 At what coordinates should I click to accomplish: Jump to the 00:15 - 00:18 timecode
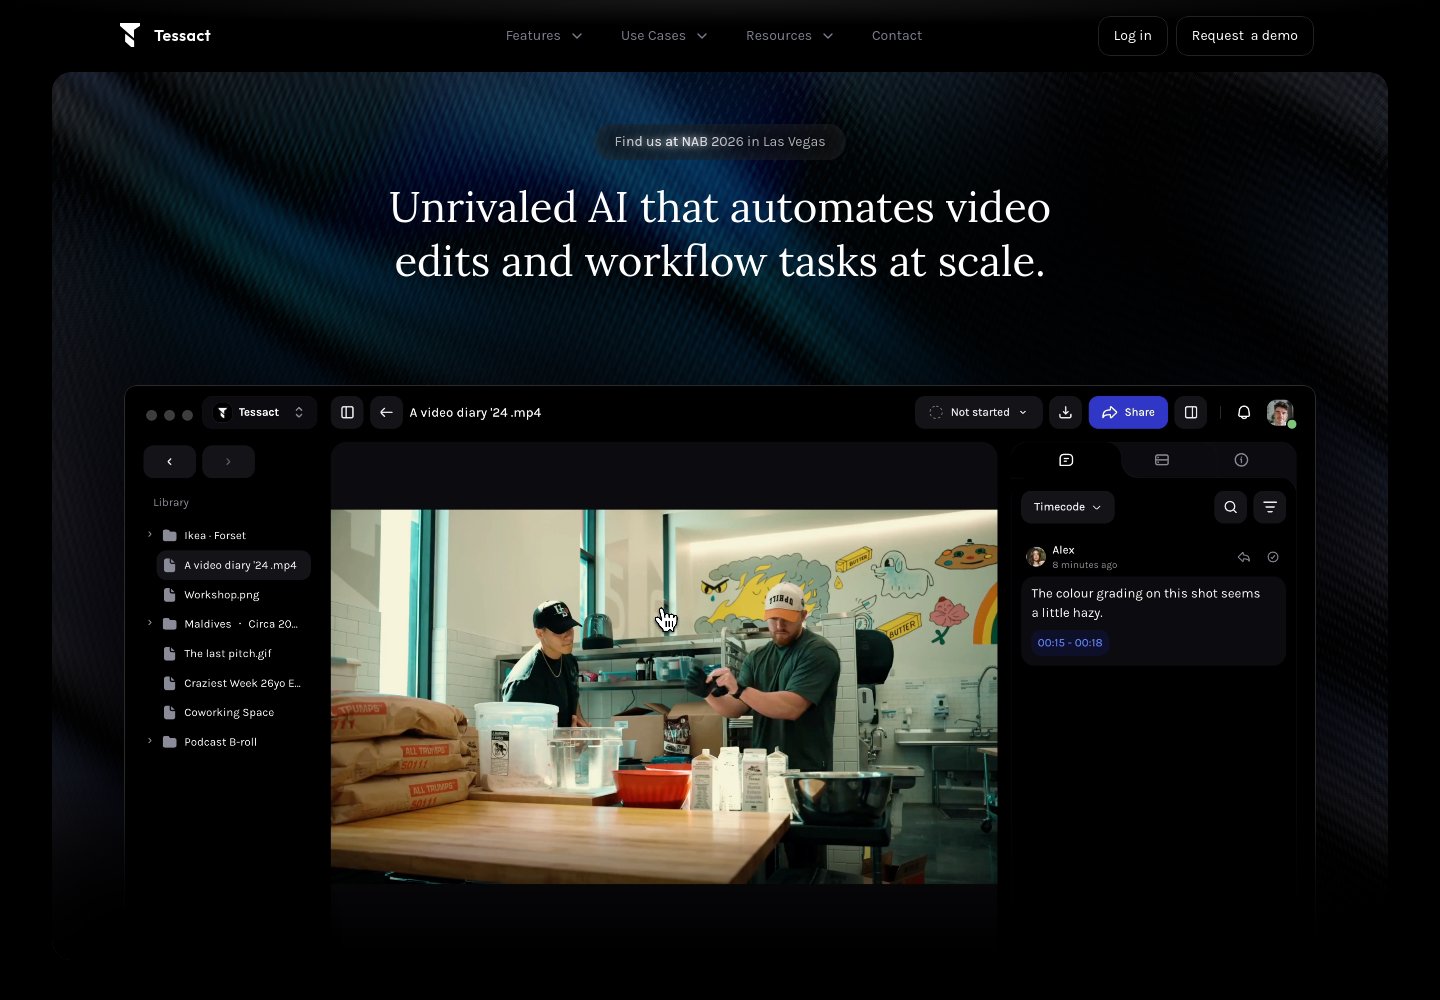pyautogui.click(x=1070, y=643)
